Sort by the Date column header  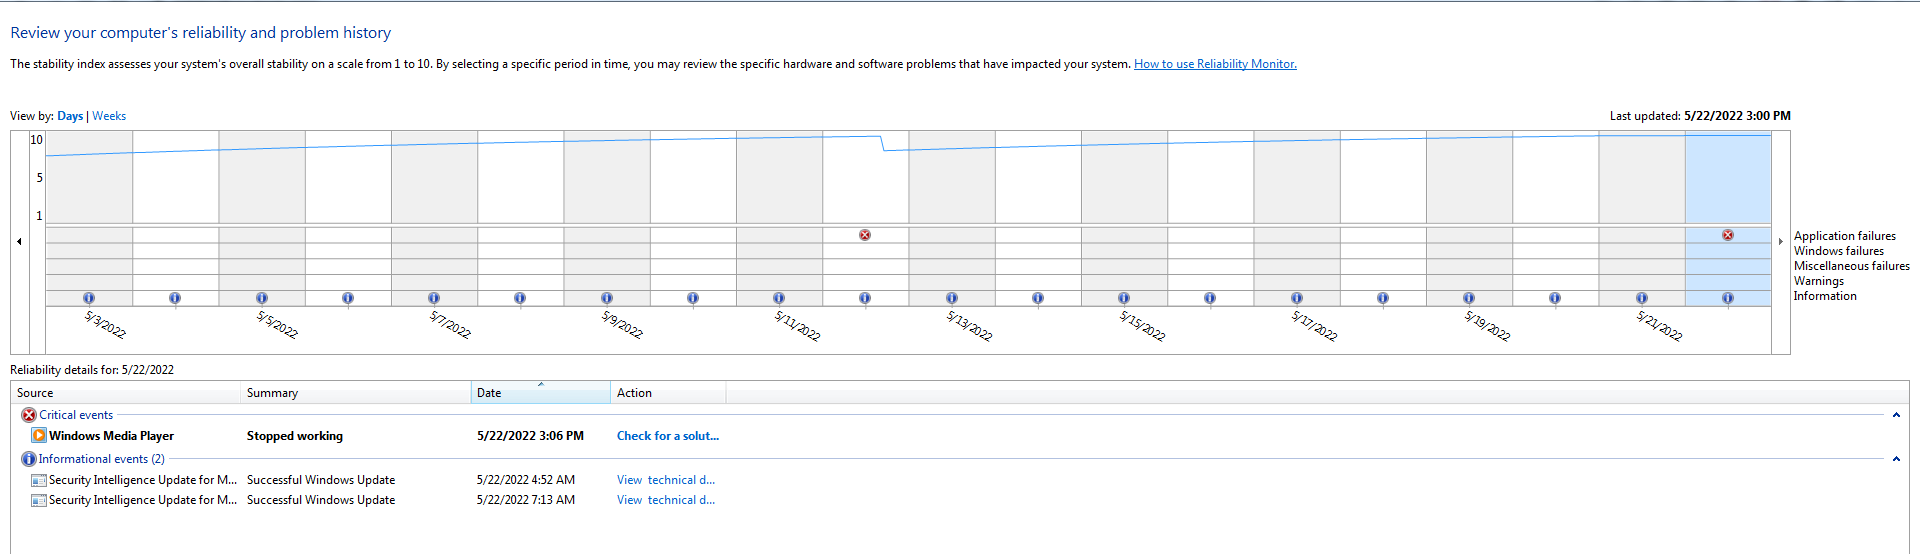[x=541, y=393]
